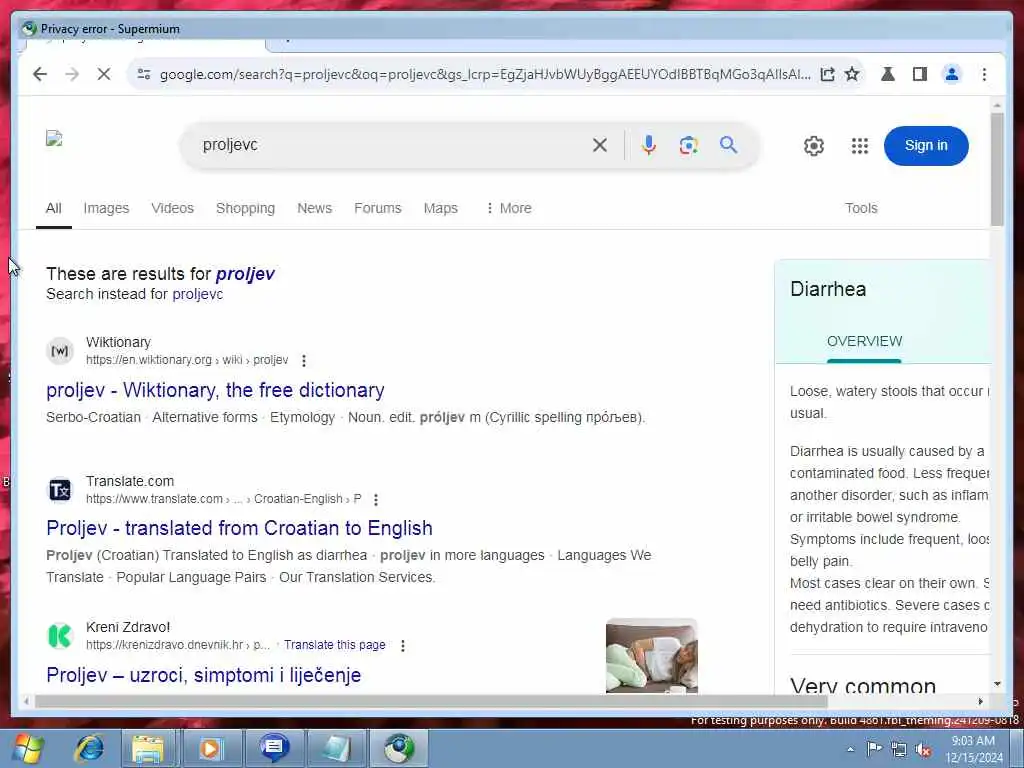Switch to the Maps tab
Image resolution: width=1024 pixels, height=768 pixels.
point(441,208)
